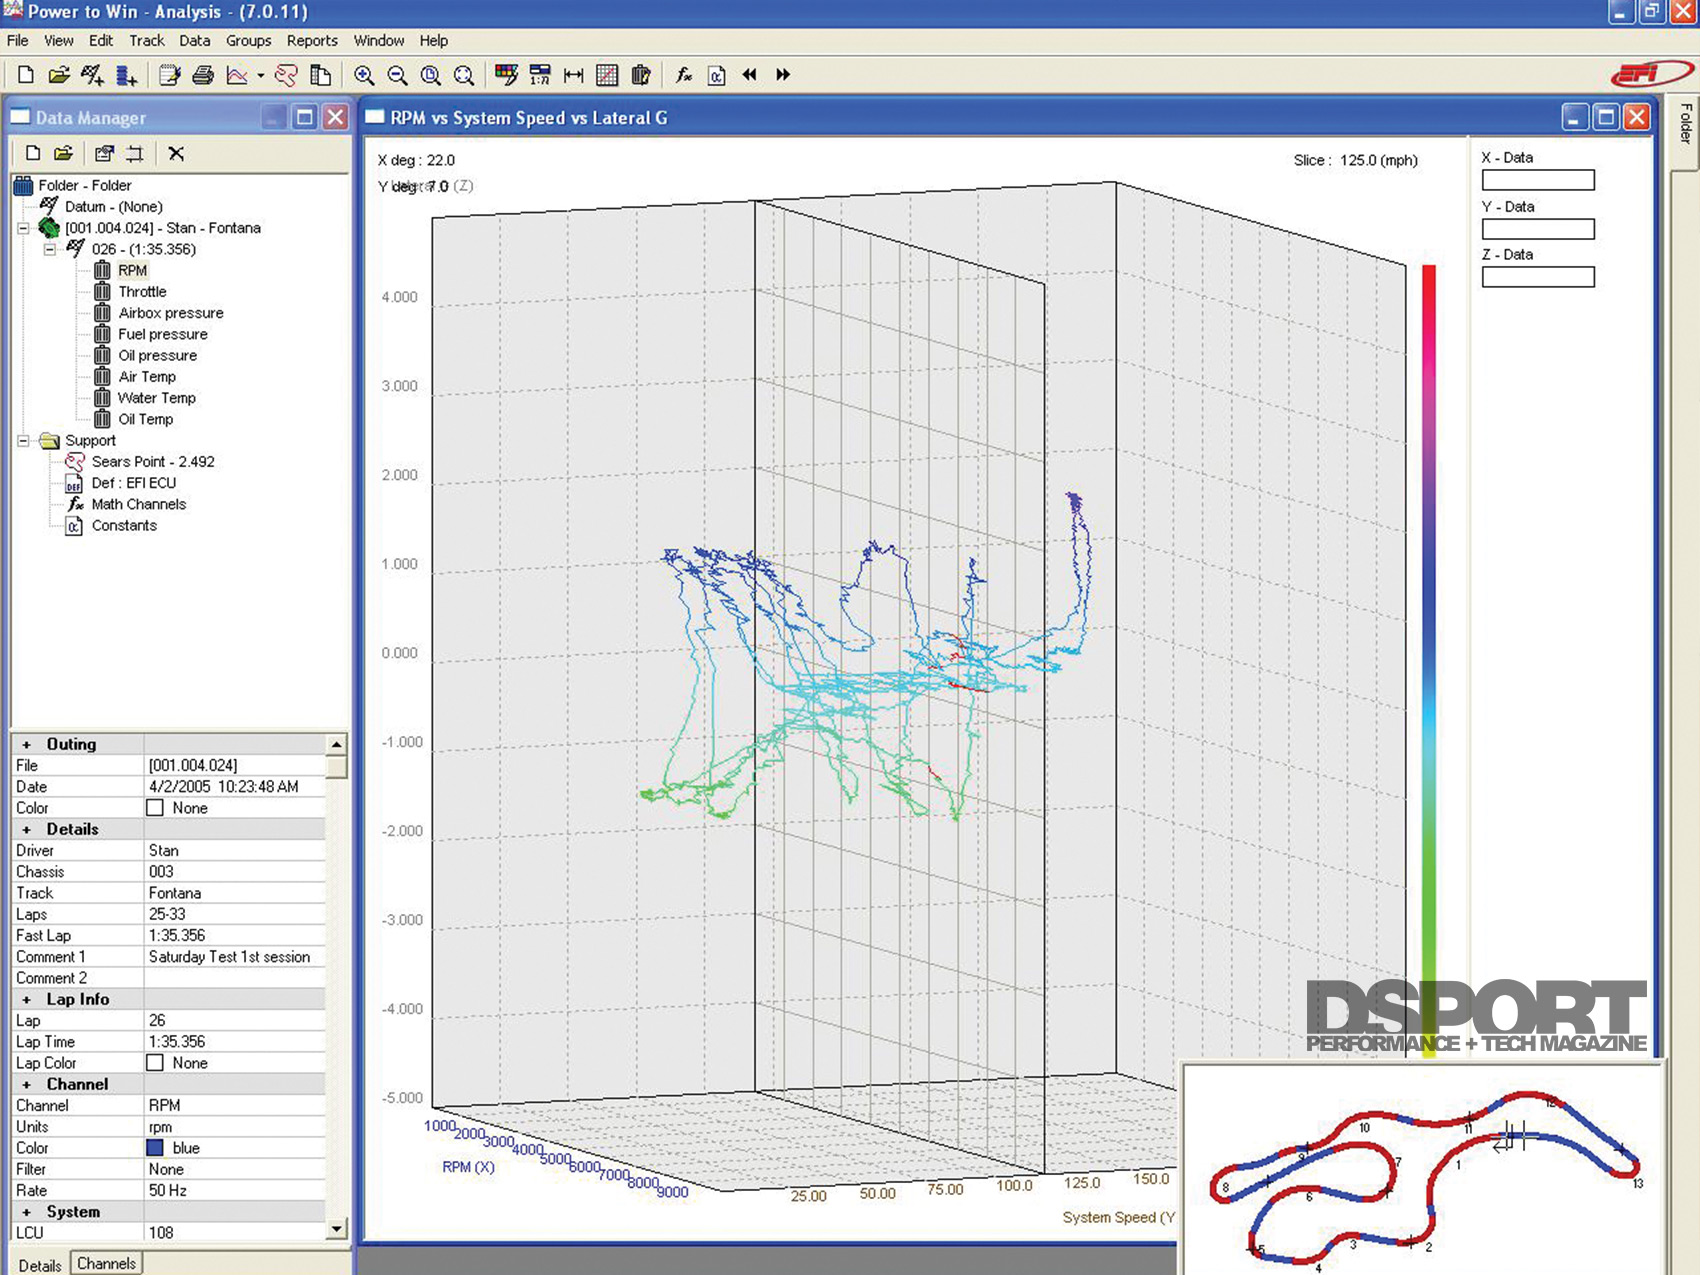Click the math channel fx toolbar icon
Image resolution: width=1700 pixels, height=1275 pixels.
684,75
